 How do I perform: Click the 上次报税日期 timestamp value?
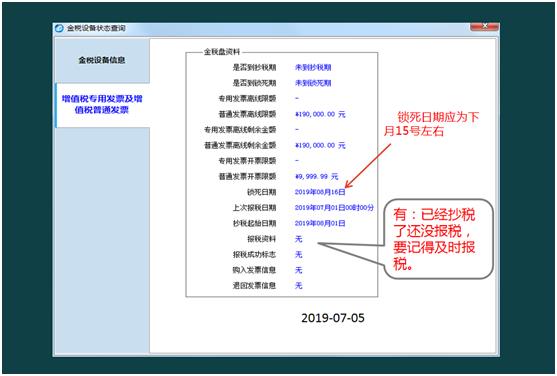point(334,208)
